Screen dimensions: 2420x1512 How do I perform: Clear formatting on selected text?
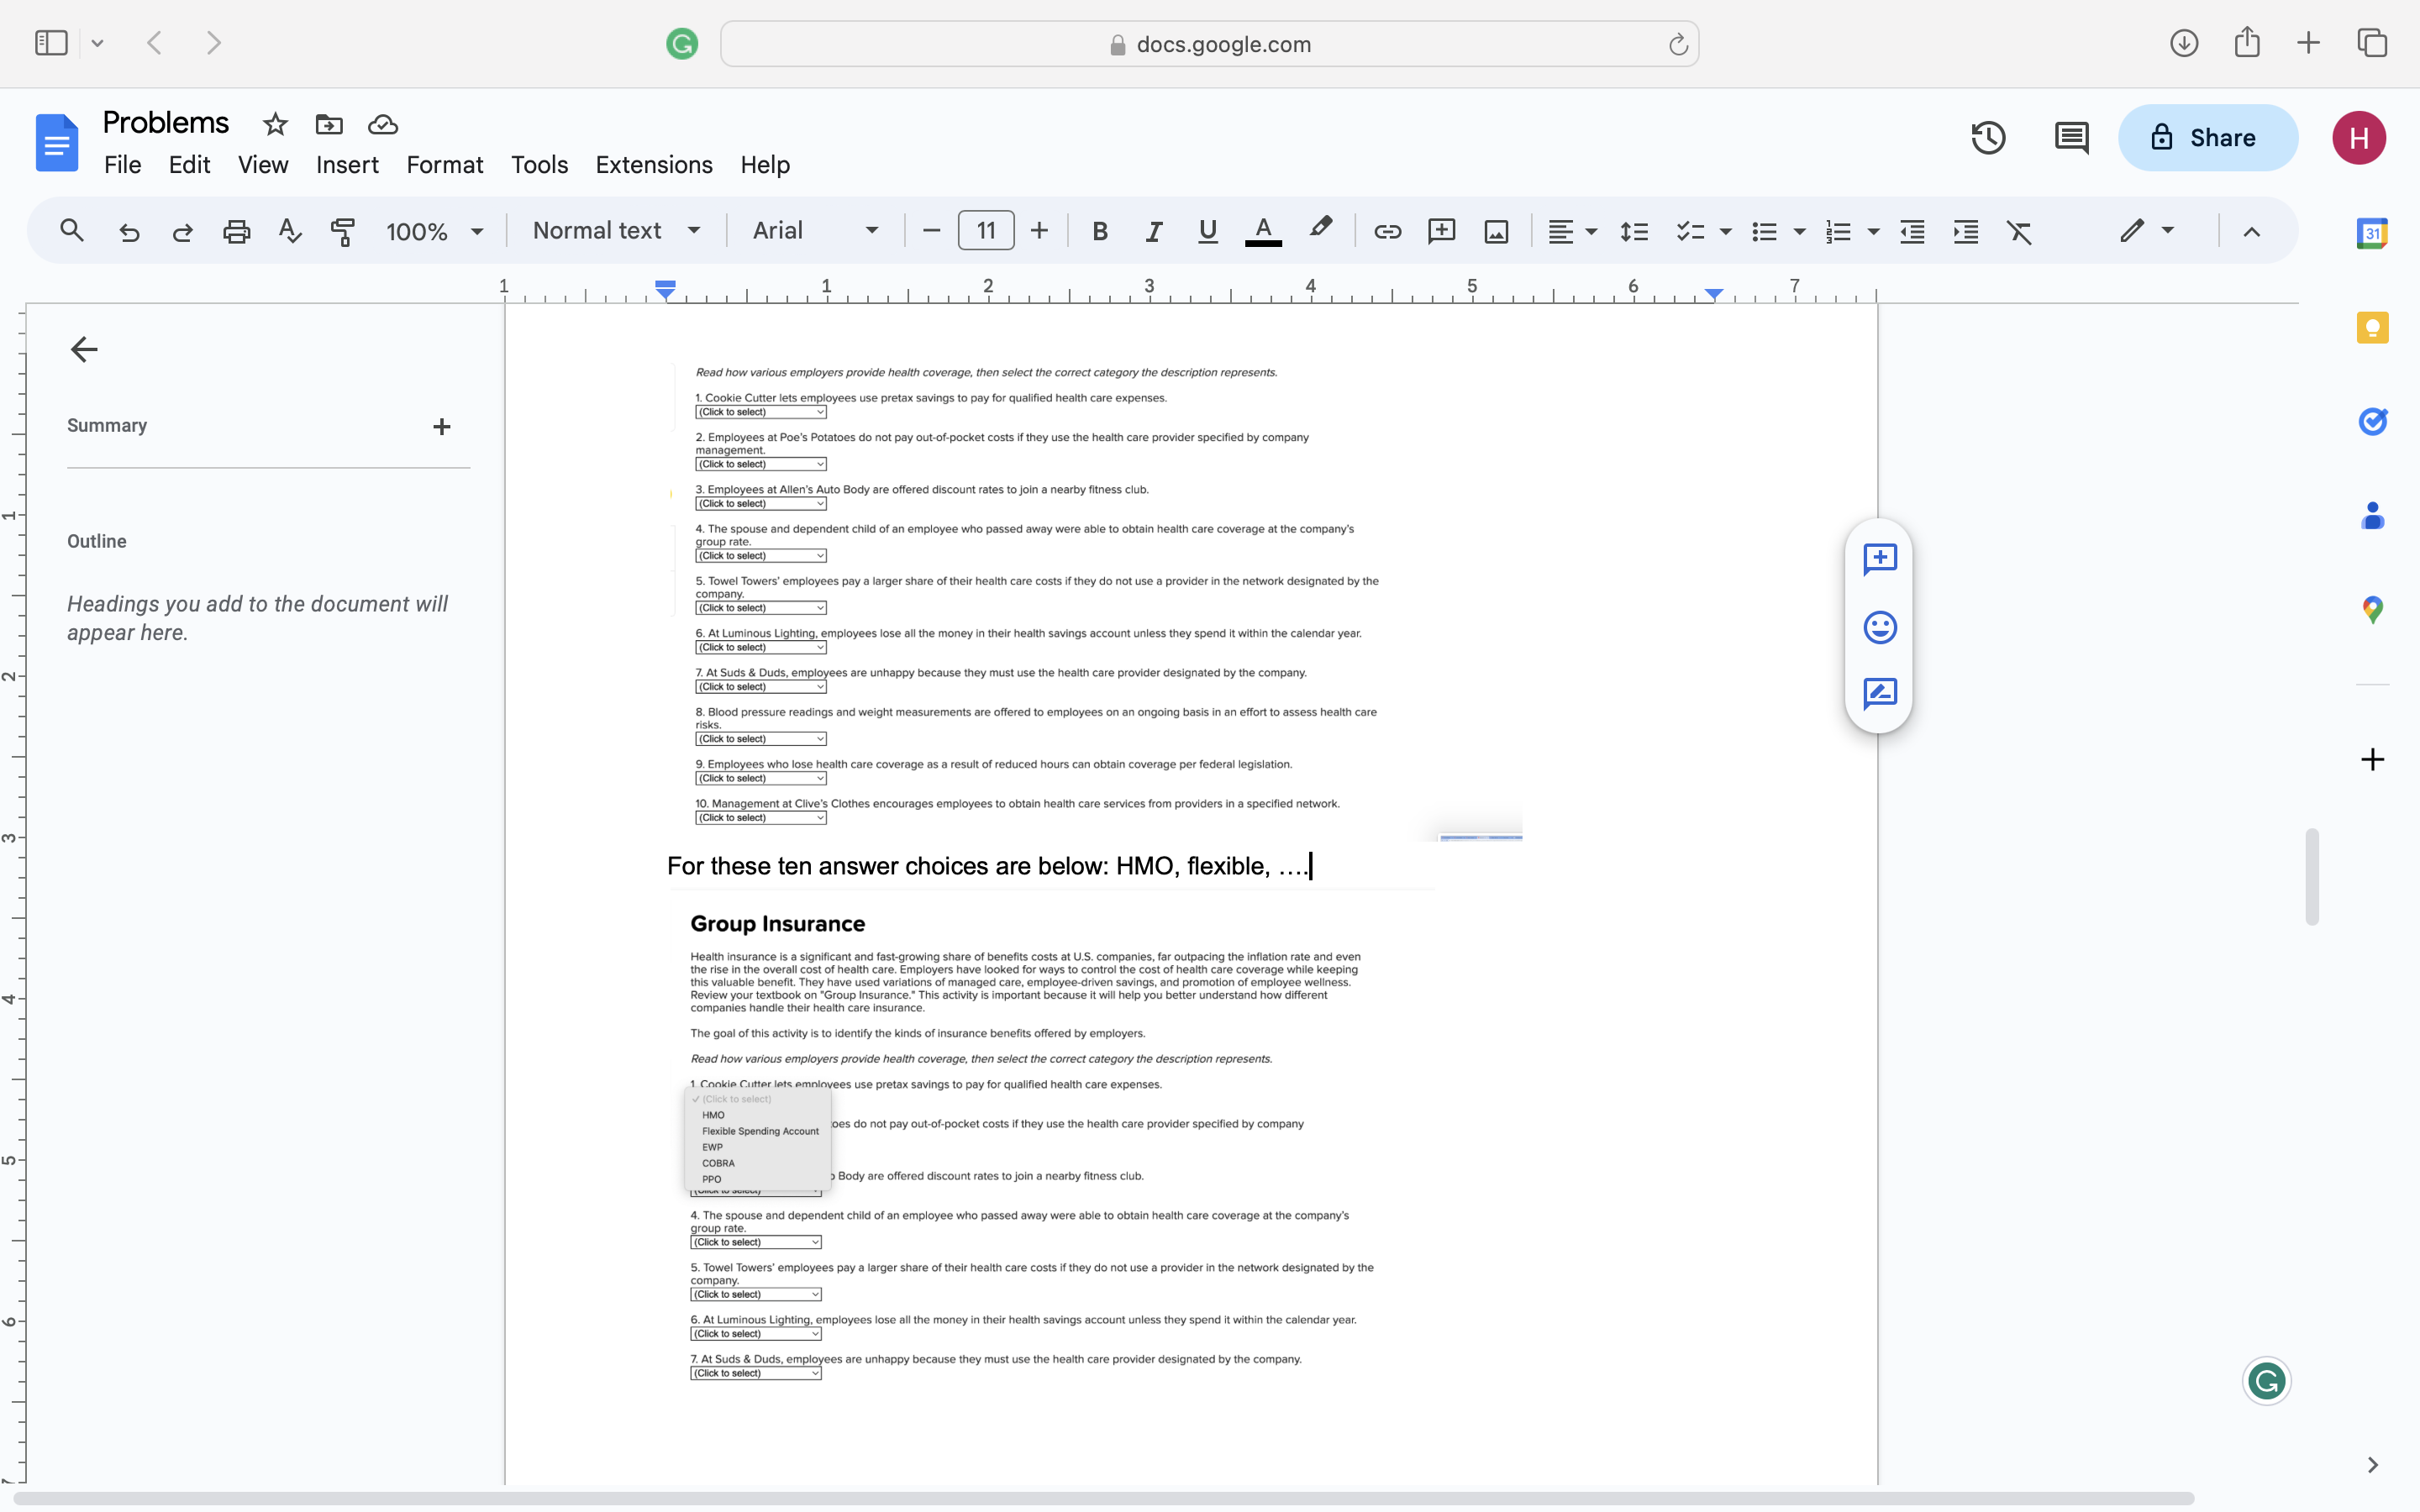[x=2019, y=230]
